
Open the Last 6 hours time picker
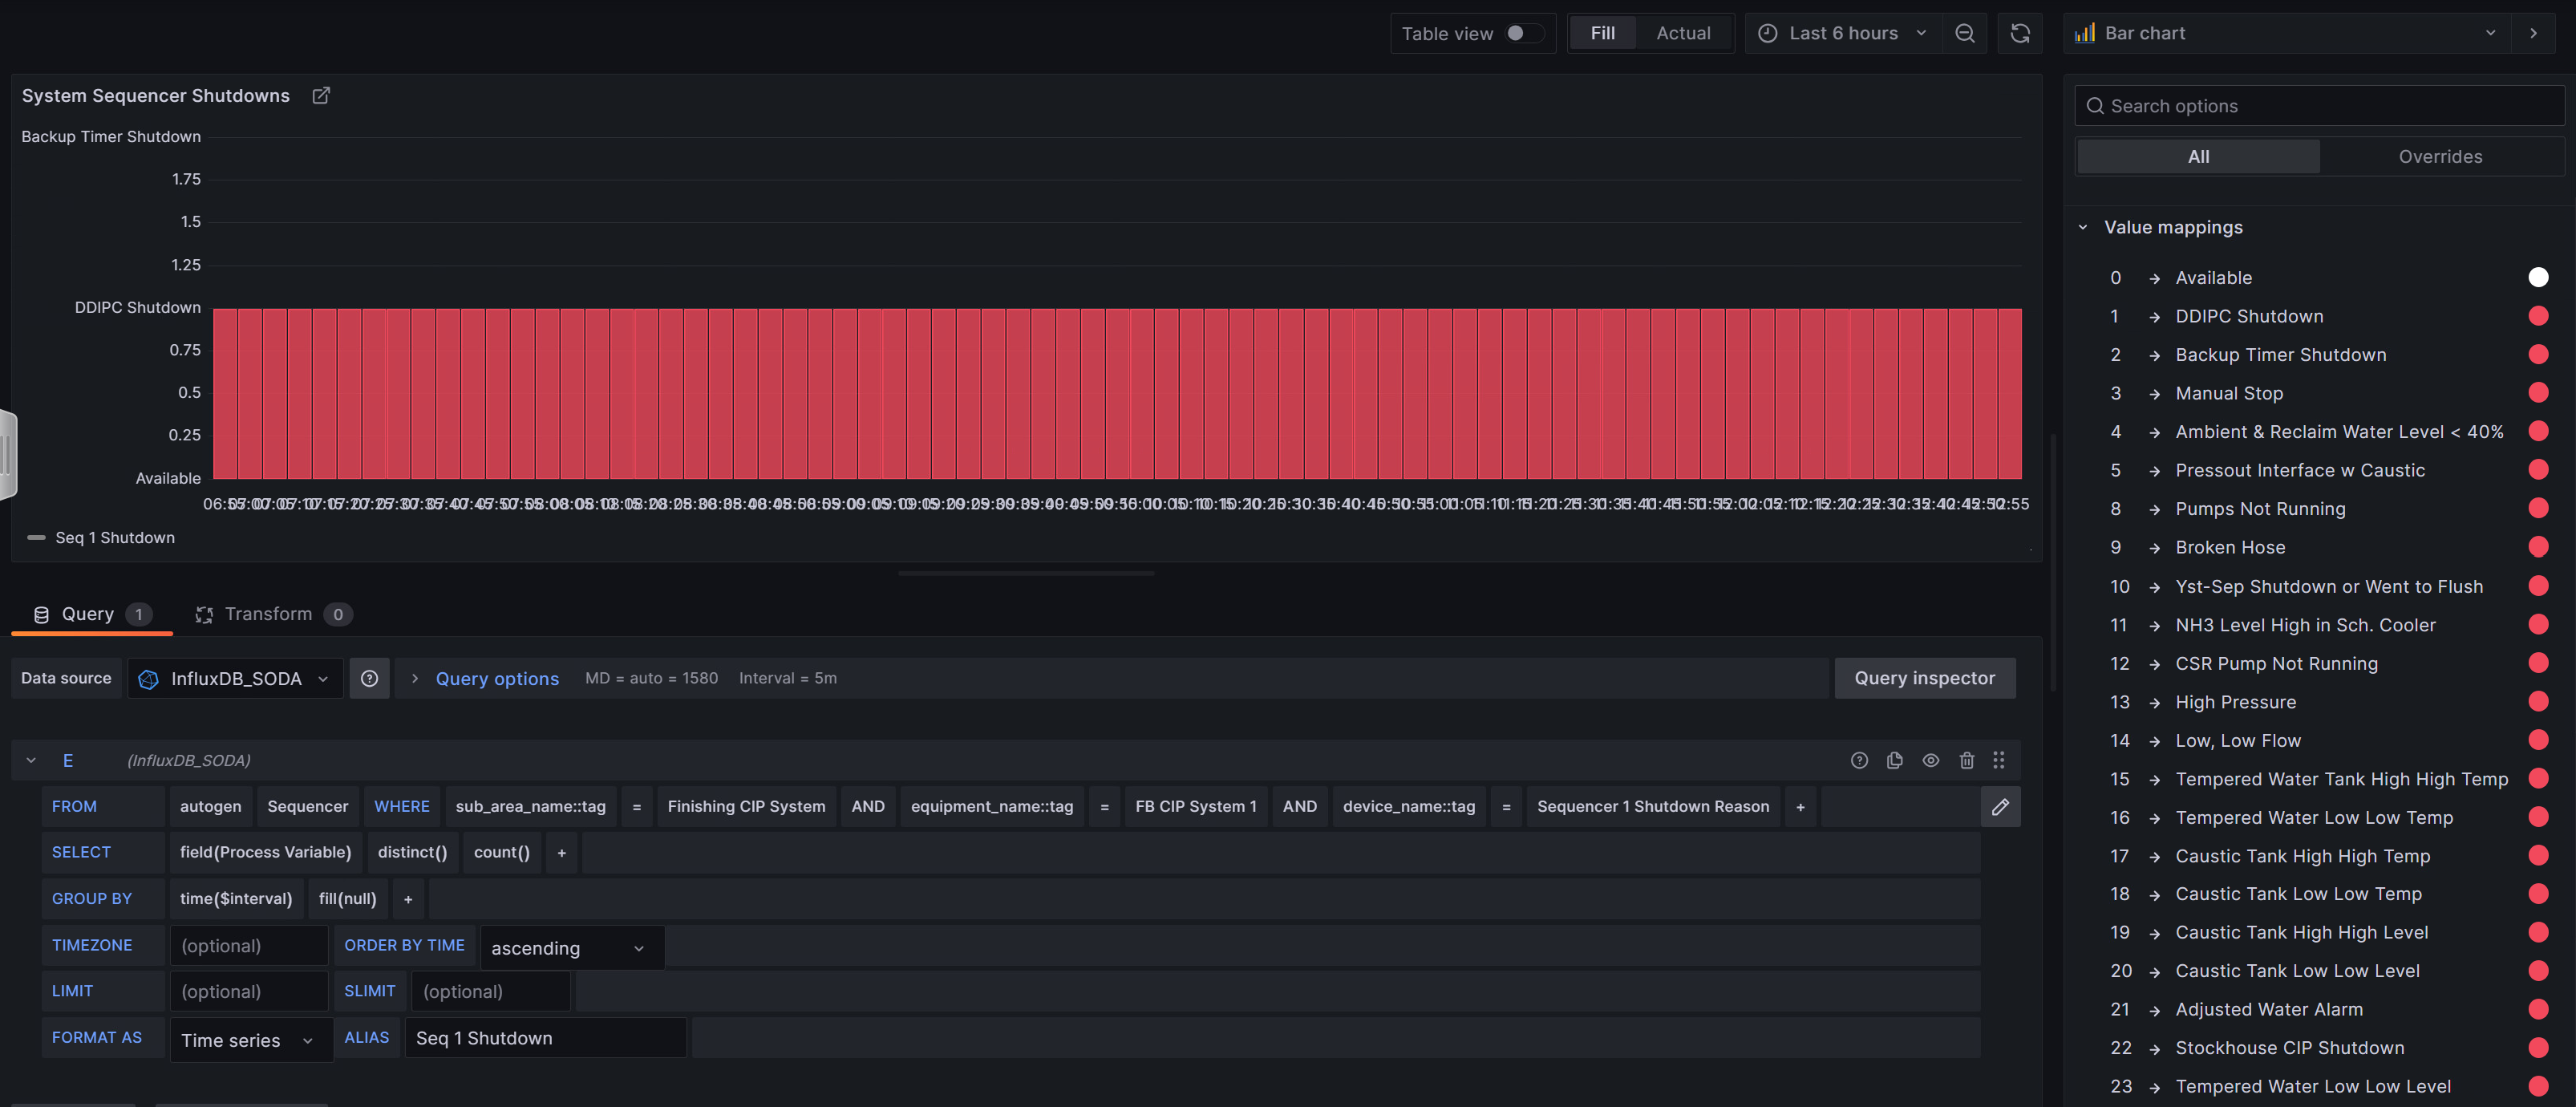(1842, 33)
